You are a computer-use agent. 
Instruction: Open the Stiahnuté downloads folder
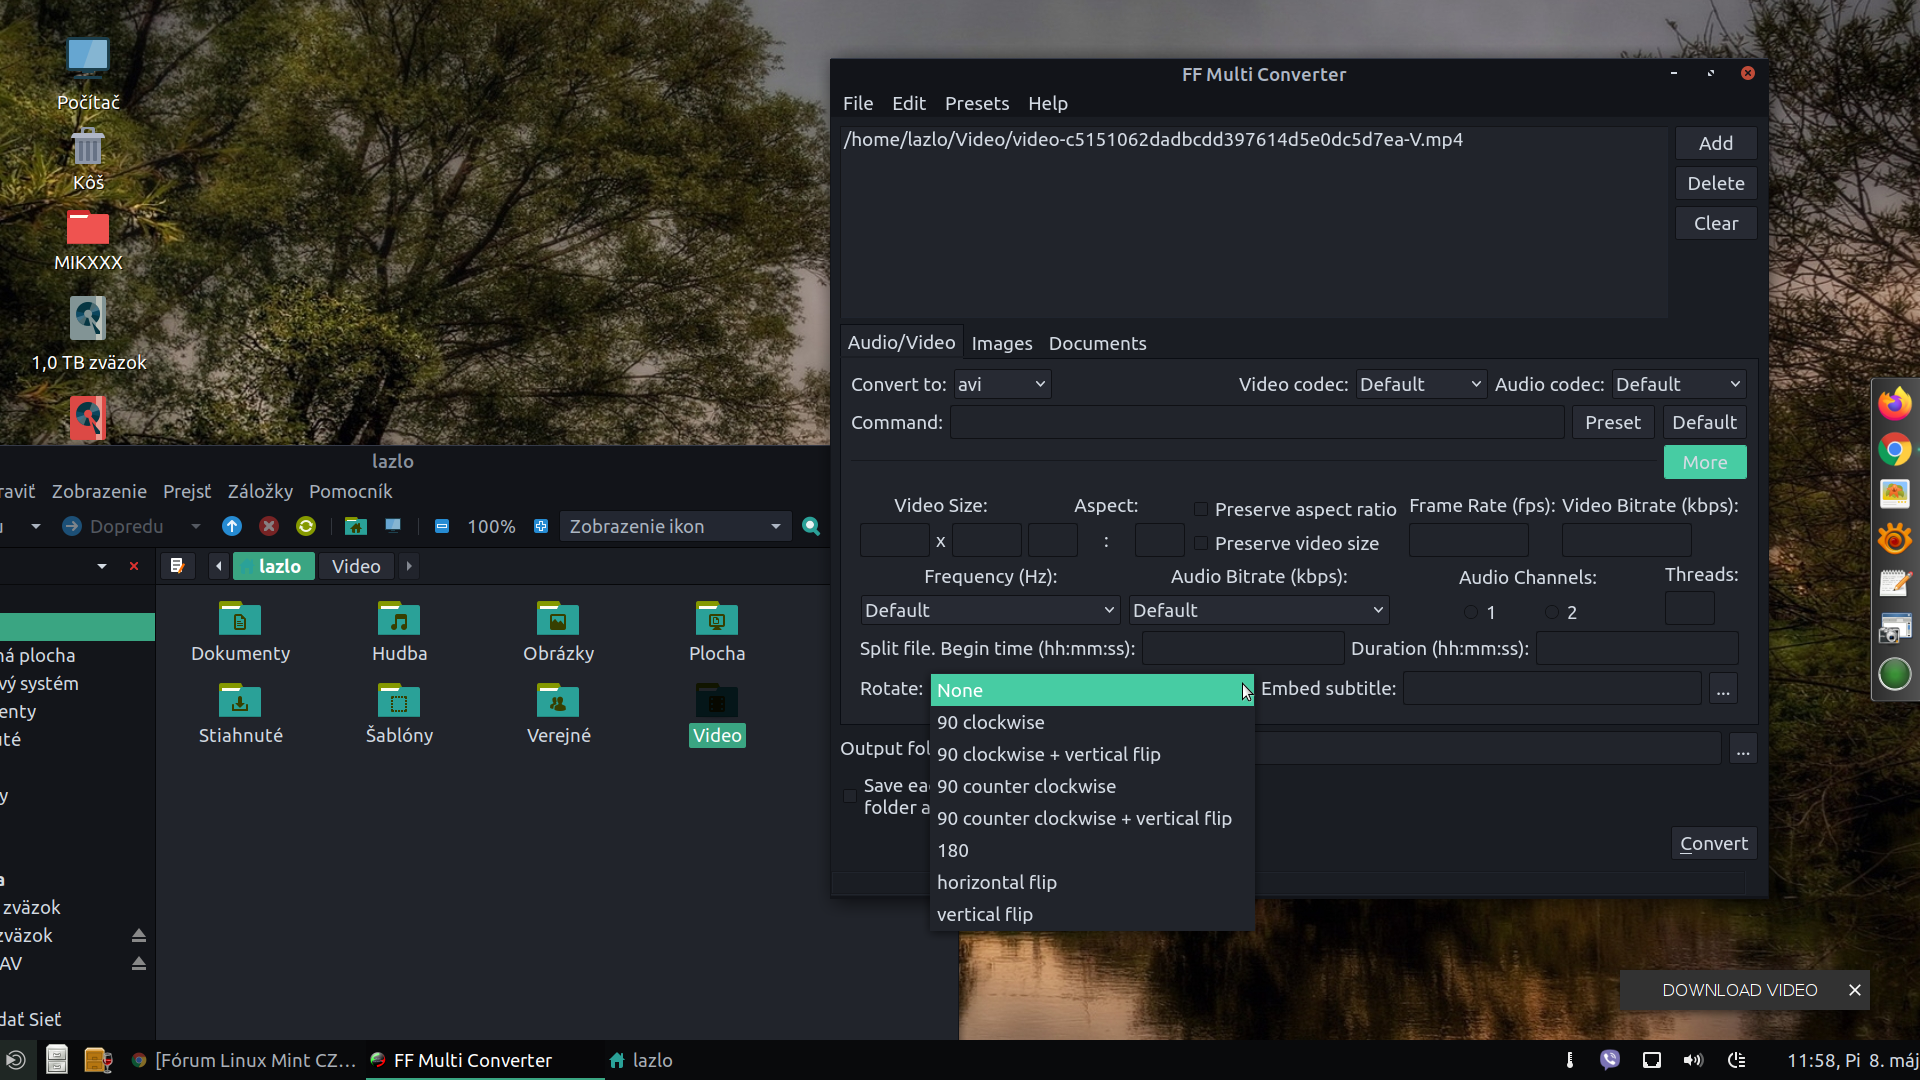click(x=240, y=702)
